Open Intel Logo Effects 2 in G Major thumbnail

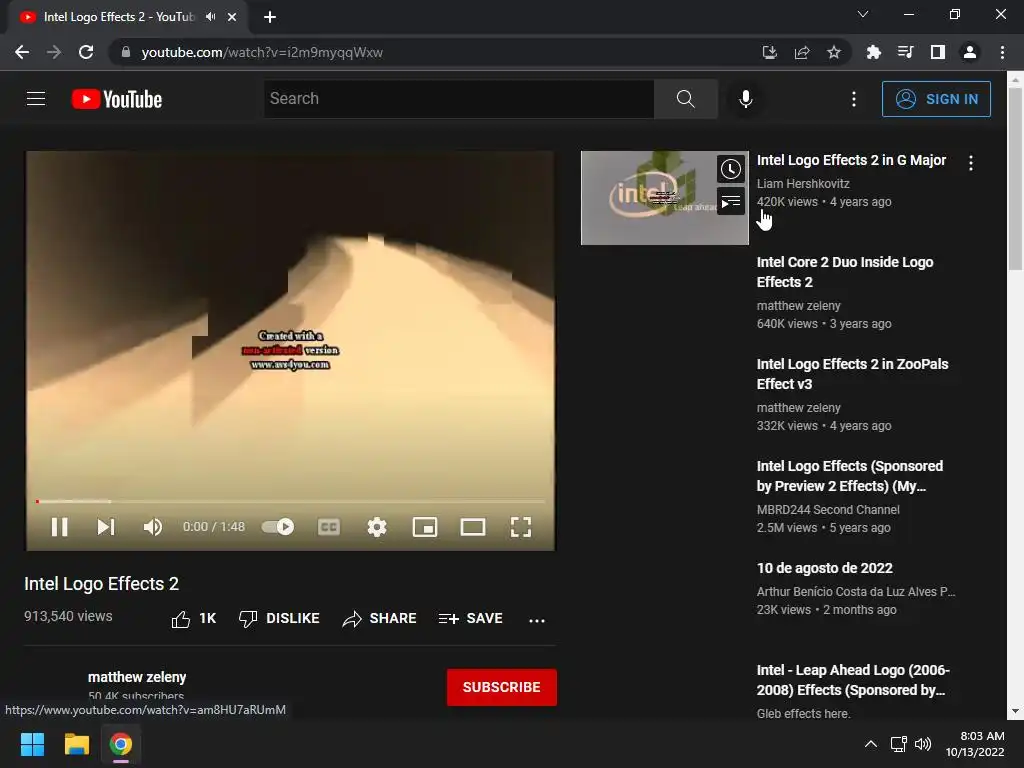(x=665, y=198)
